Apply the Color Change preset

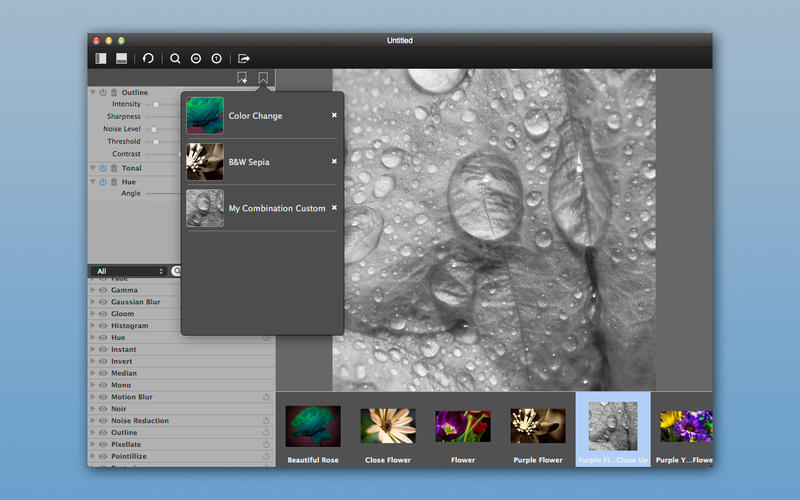(255, 116)
